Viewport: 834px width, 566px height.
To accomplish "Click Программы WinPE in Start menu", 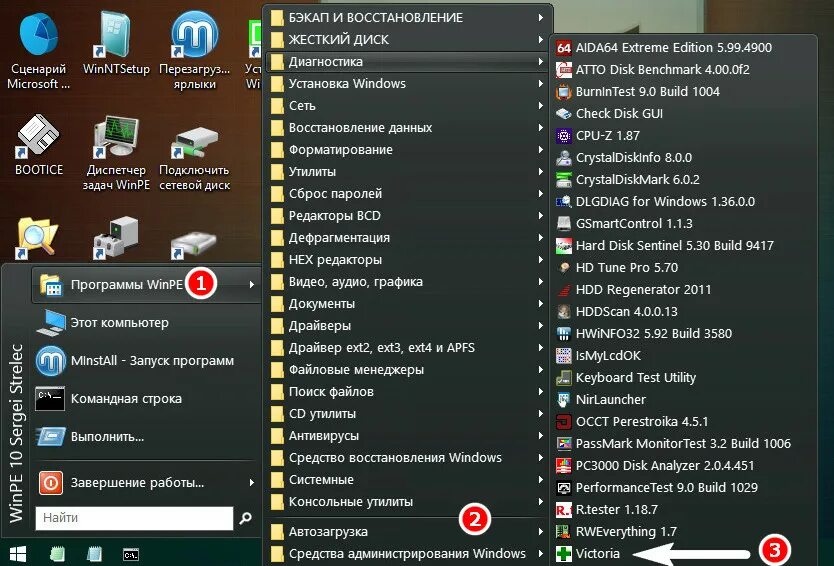I will click(x=146, y=285).
